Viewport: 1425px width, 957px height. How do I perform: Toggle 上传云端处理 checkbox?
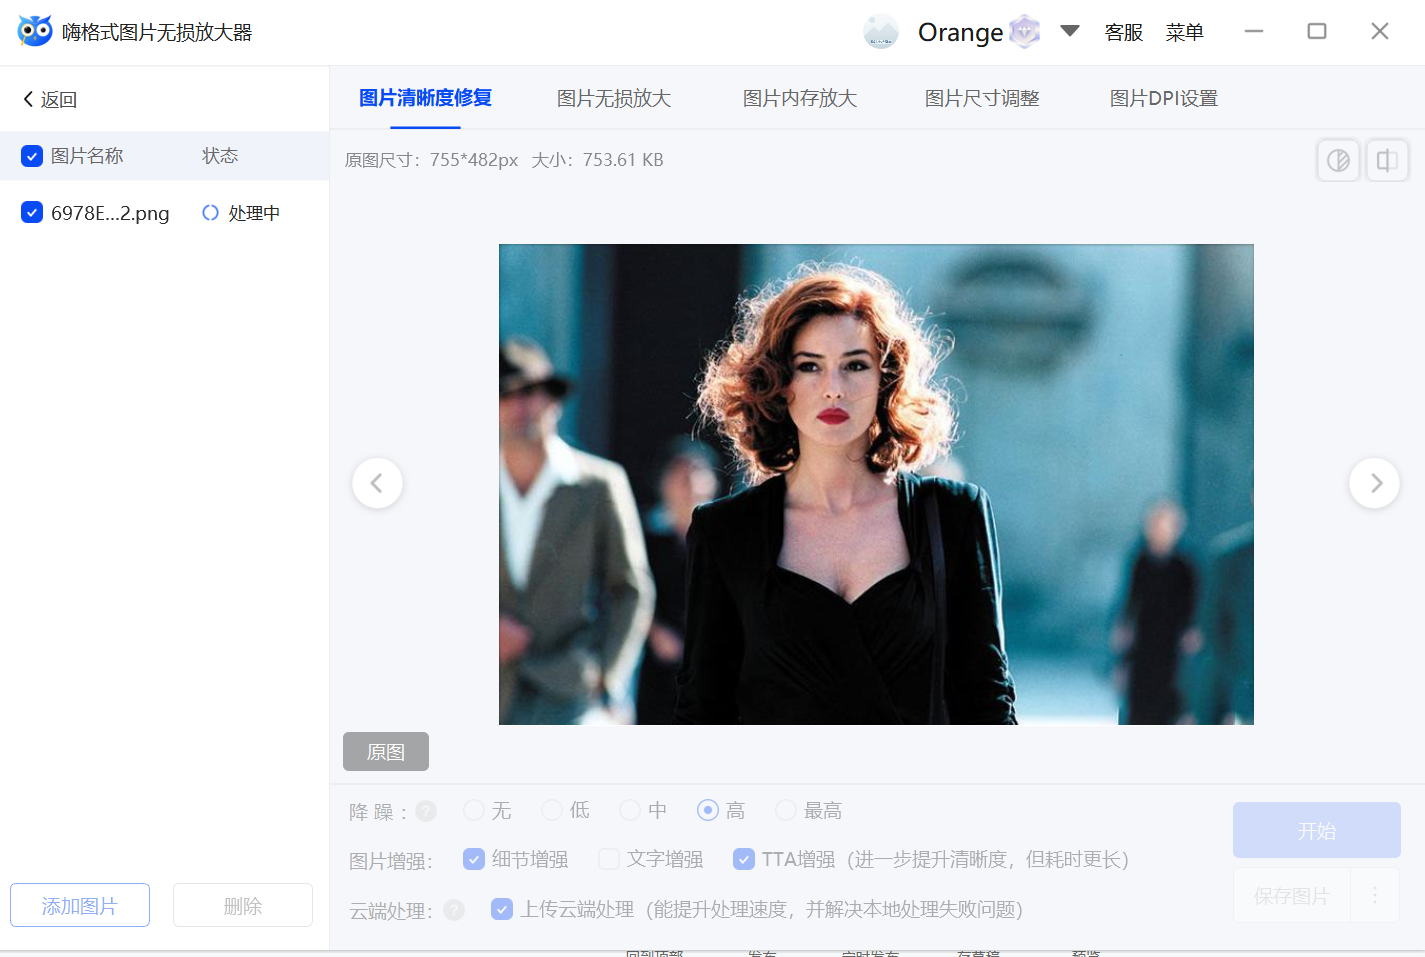click(x=502, y=909)
